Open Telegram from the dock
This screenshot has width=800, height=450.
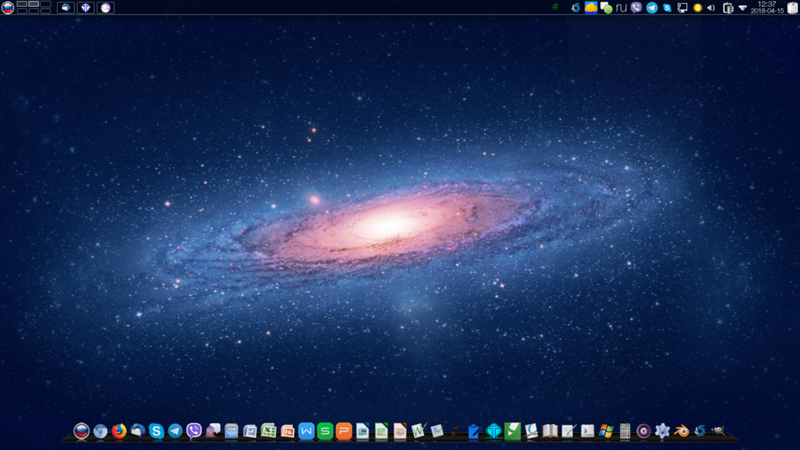175,431
